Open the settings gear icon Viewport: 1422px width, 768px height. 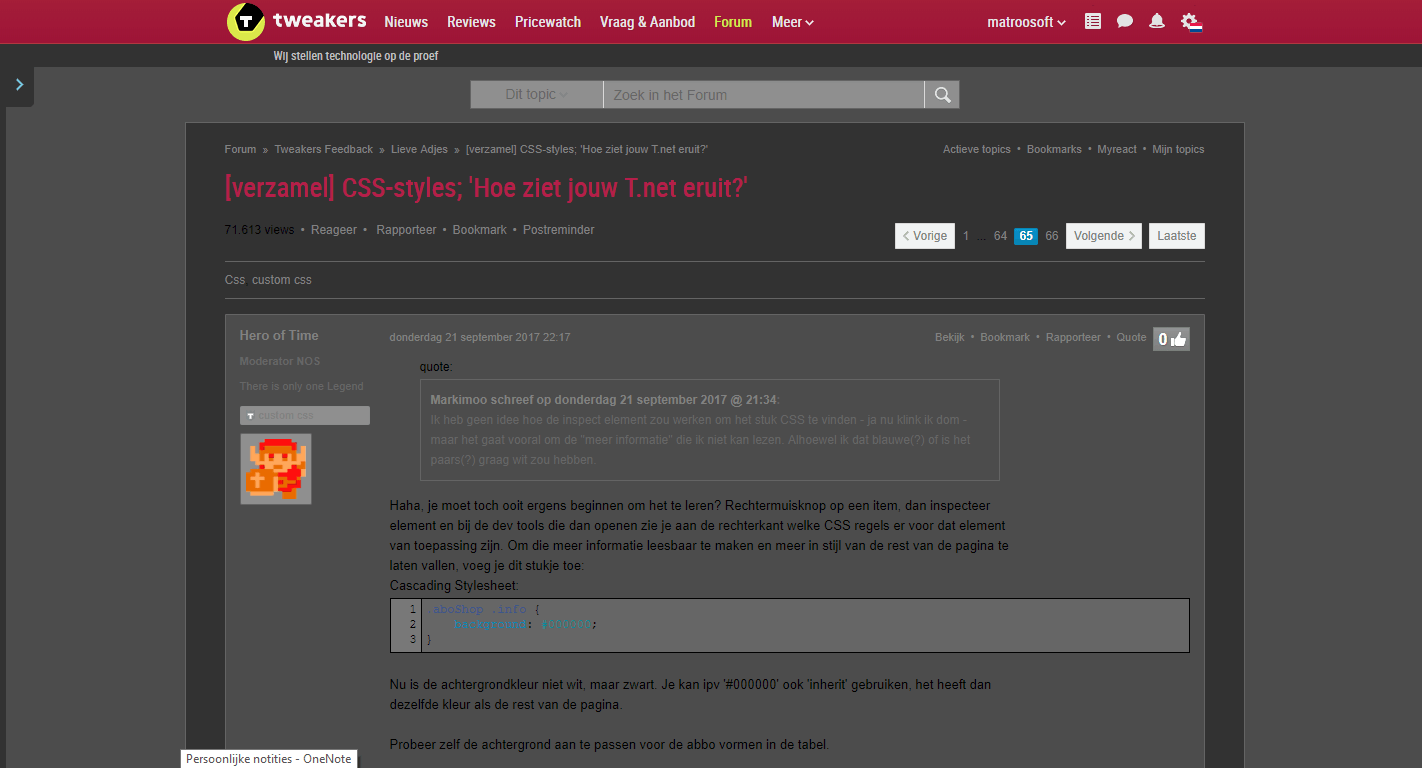click(x=1190, y=21)
